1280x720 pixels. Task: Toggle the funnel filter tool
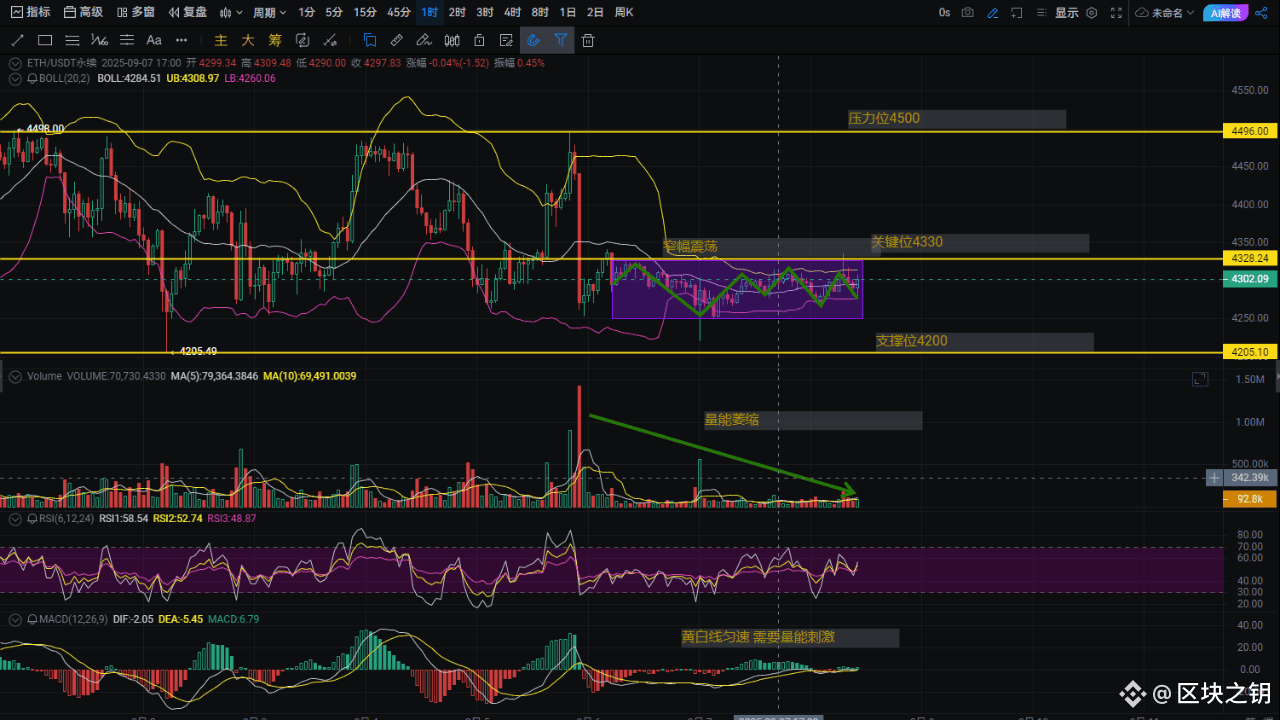pos(561,40)
